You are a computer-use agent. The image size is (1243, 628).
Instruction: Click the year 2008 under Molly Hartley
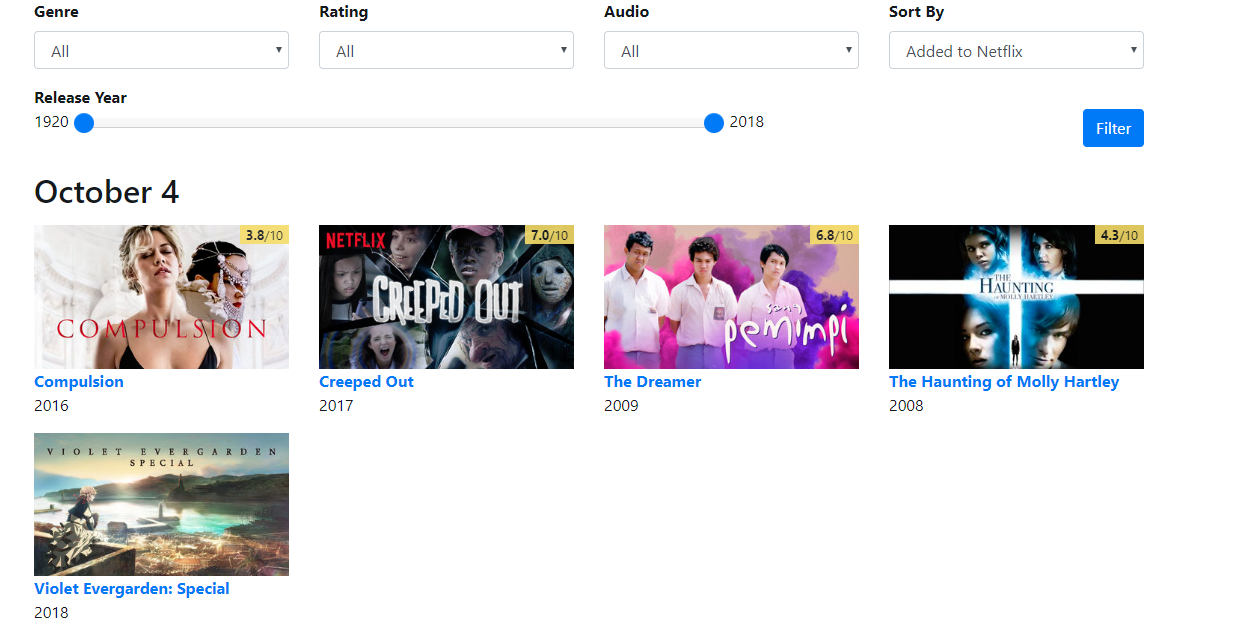tap(906, 406)
